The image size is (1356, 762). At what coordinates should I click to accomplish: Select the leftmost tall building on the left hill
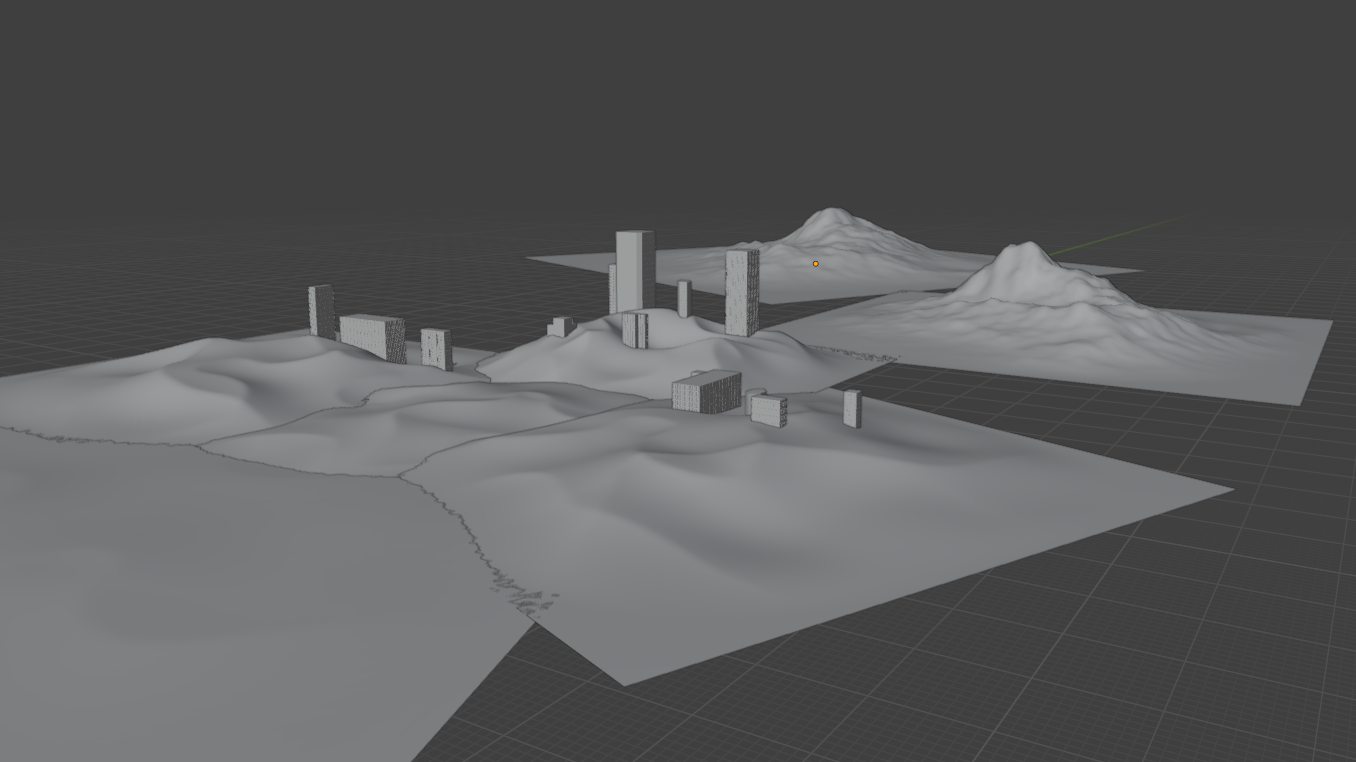pos(321,311)
